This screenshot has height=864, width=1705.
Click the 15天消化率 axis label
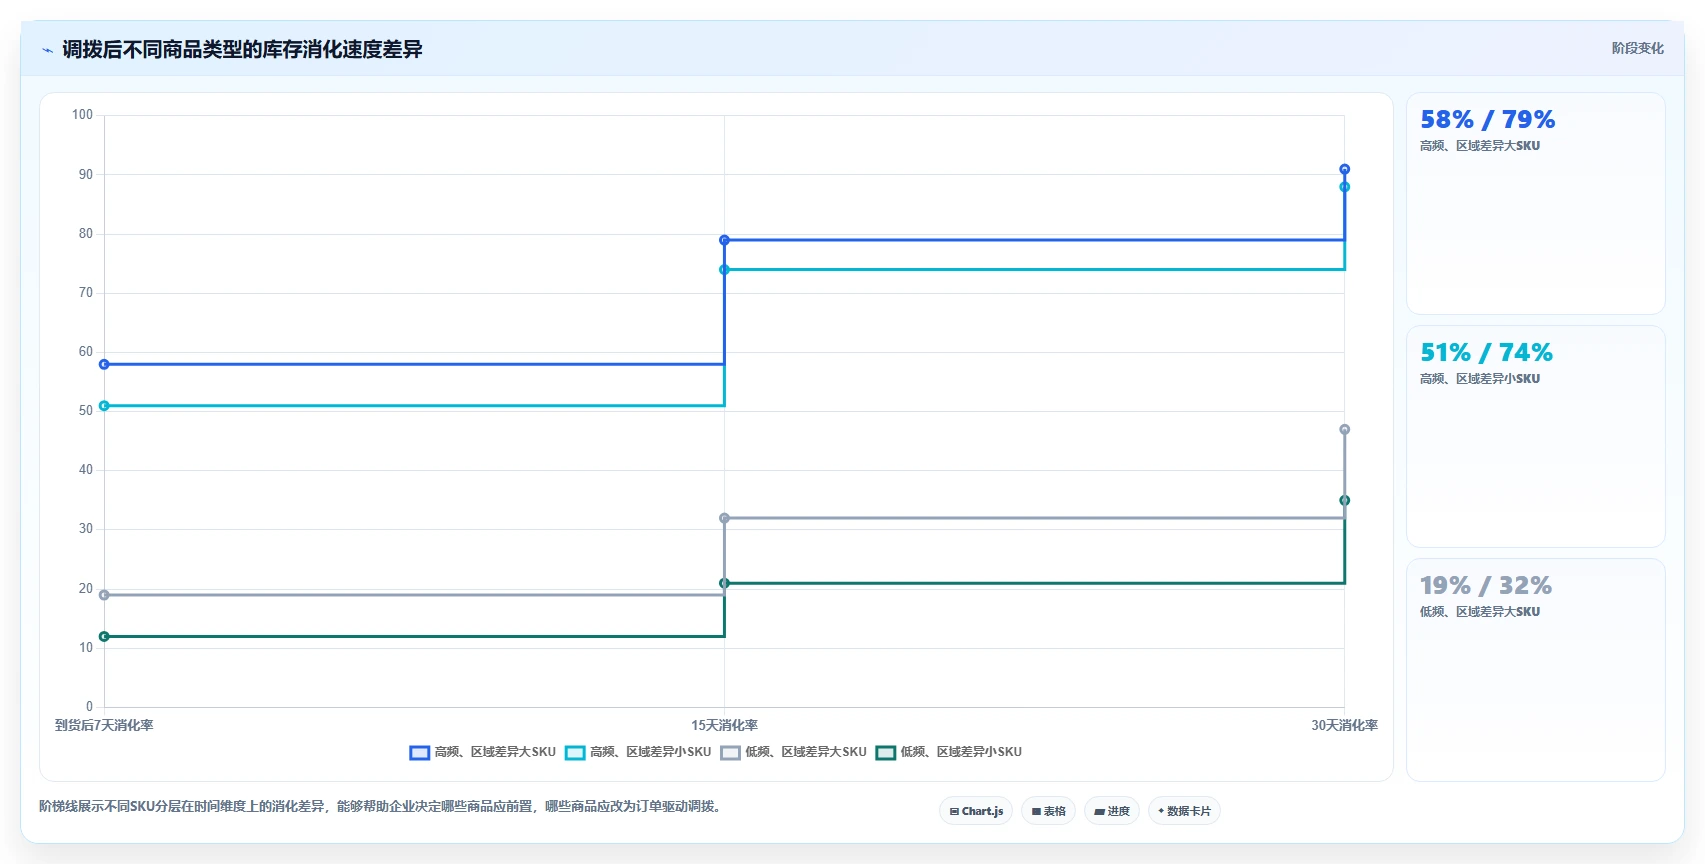(x=724, y=725)
